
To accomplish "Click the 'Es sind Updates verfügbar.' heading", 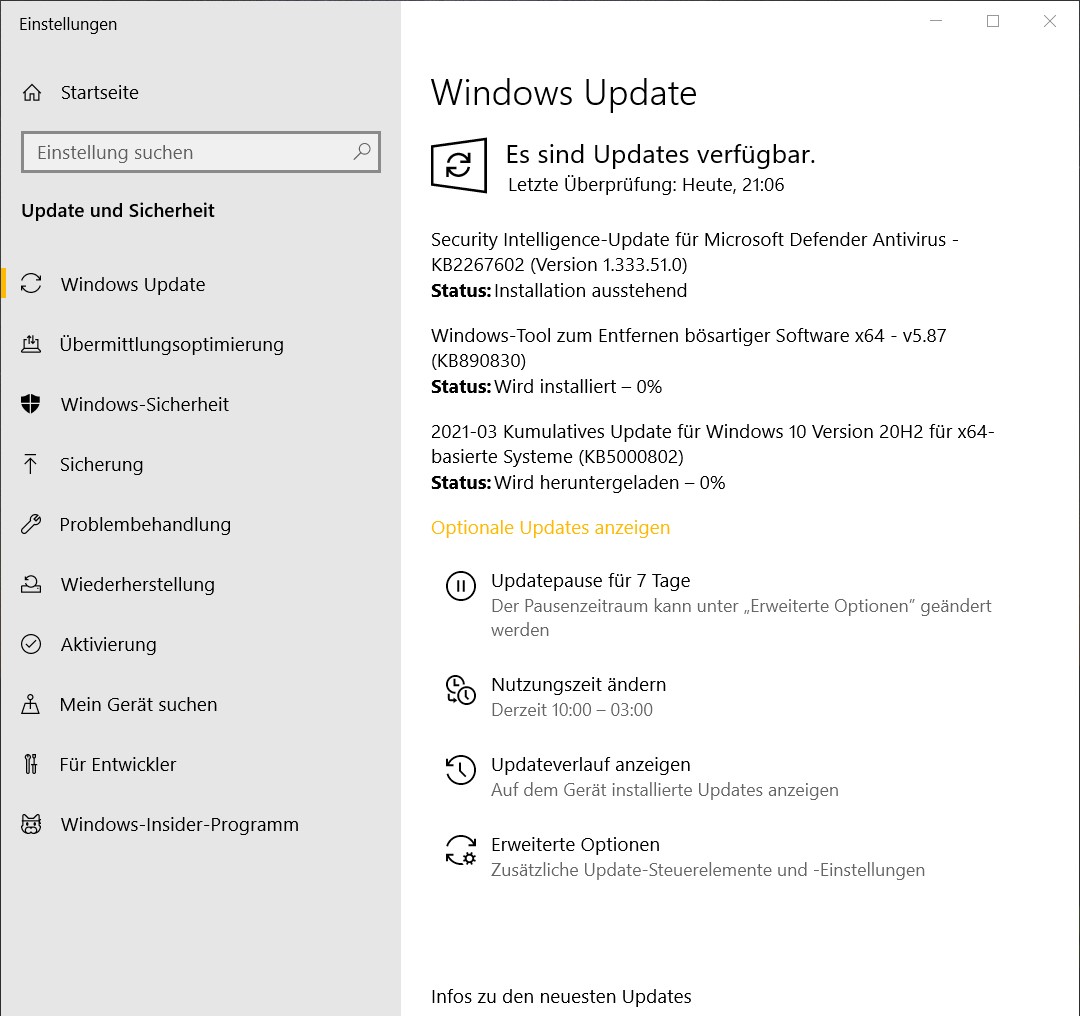I will [x=661, y=154].
